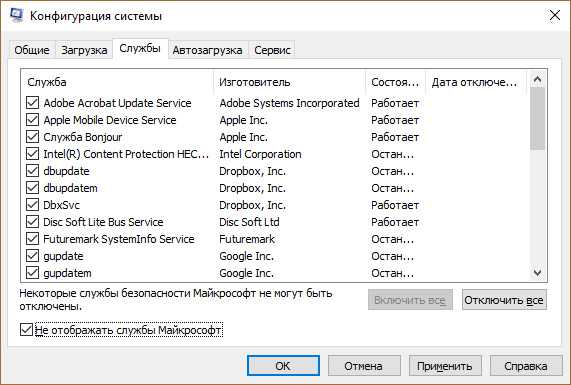Toggle the gupdate service checkbox
The width and height of the screenshot is (571, 385).
[x=32, y=256]
